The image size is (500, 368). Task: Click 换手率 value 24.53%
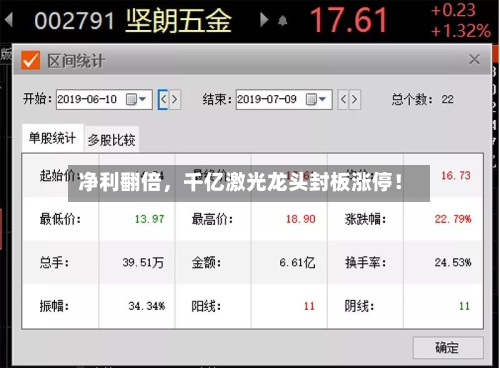tap(453, 263)
